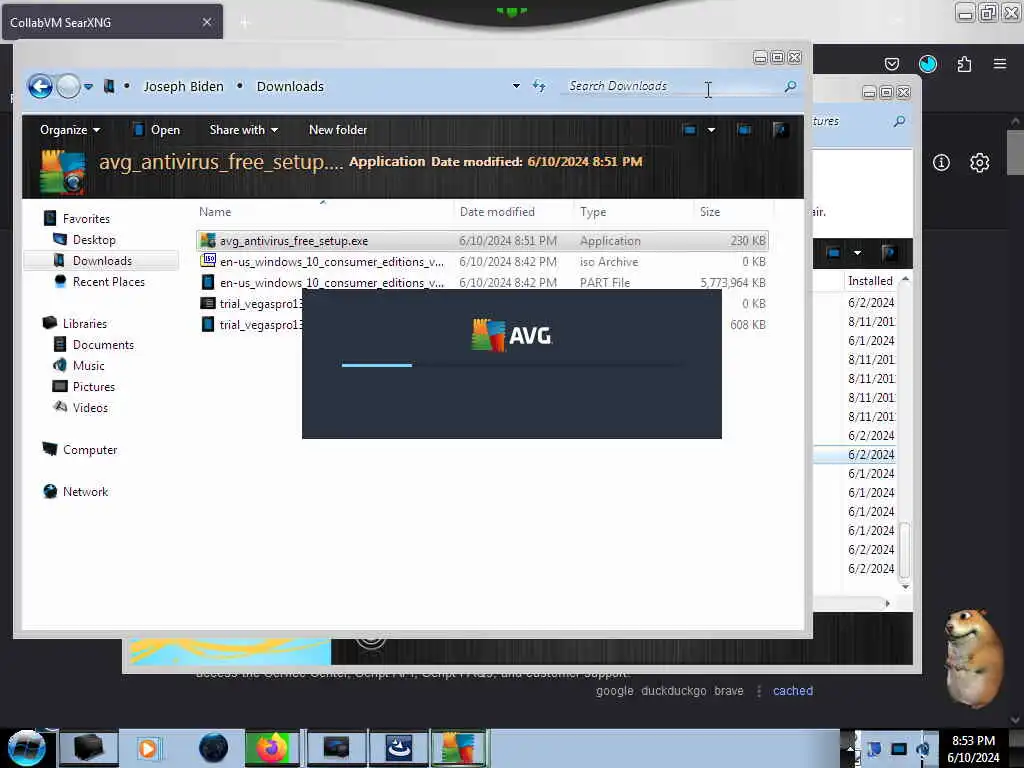1024x768 pixels.
Task: Click the Installed column header in back window
Action: (870, 281)
